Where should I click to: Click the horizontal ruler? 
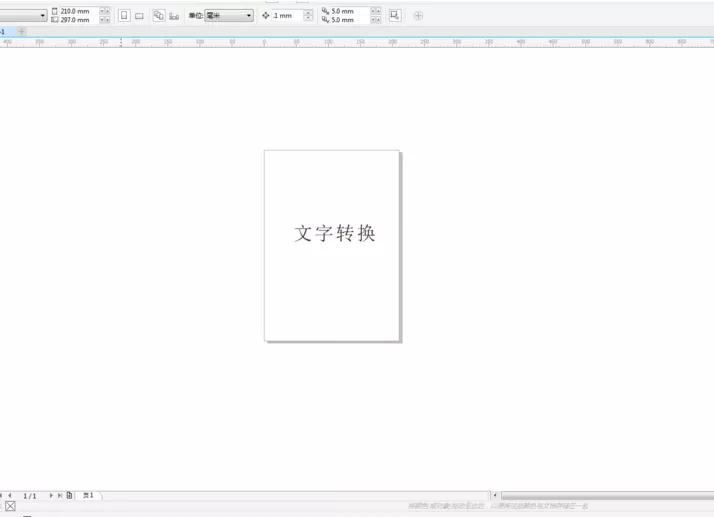[357, 42]
